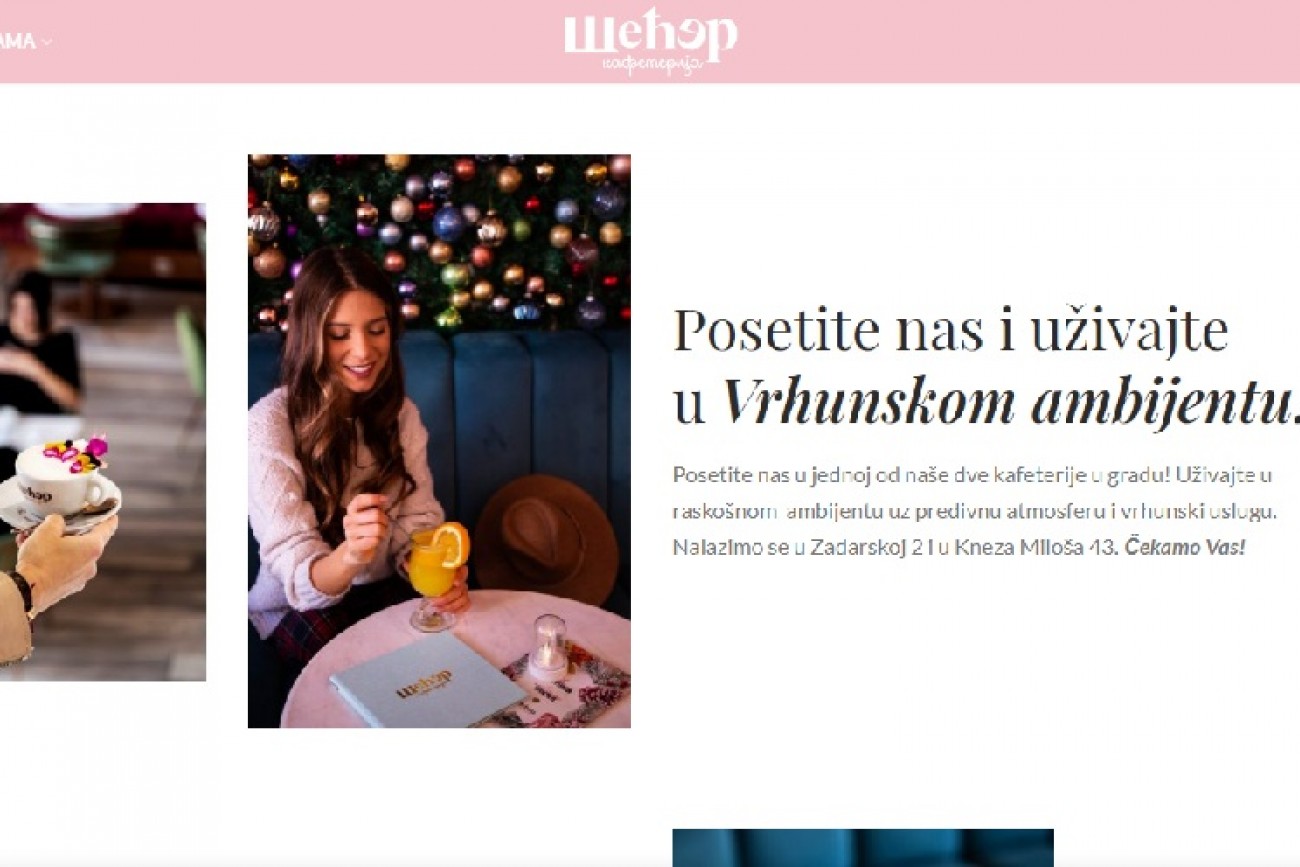Click the Christmas ornaments wall in the photo
The image size is (1300, 867).
click(439, 240)
